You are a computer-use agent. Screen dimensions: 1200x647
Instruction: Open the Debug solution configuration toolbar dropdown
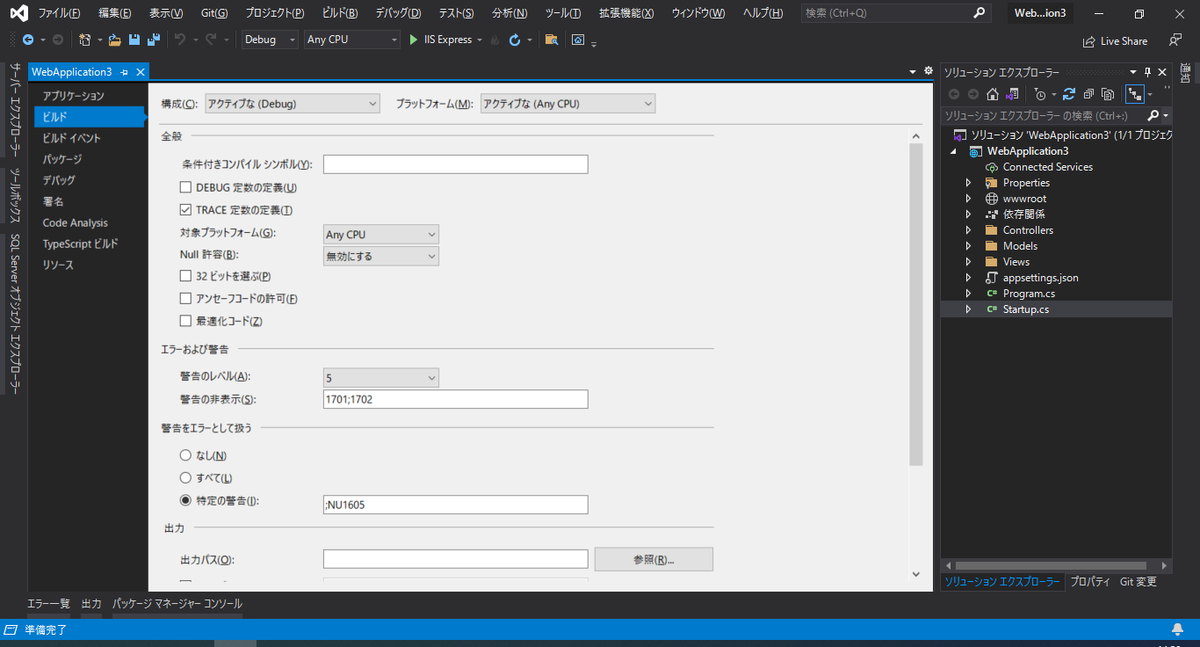(270, 40)
